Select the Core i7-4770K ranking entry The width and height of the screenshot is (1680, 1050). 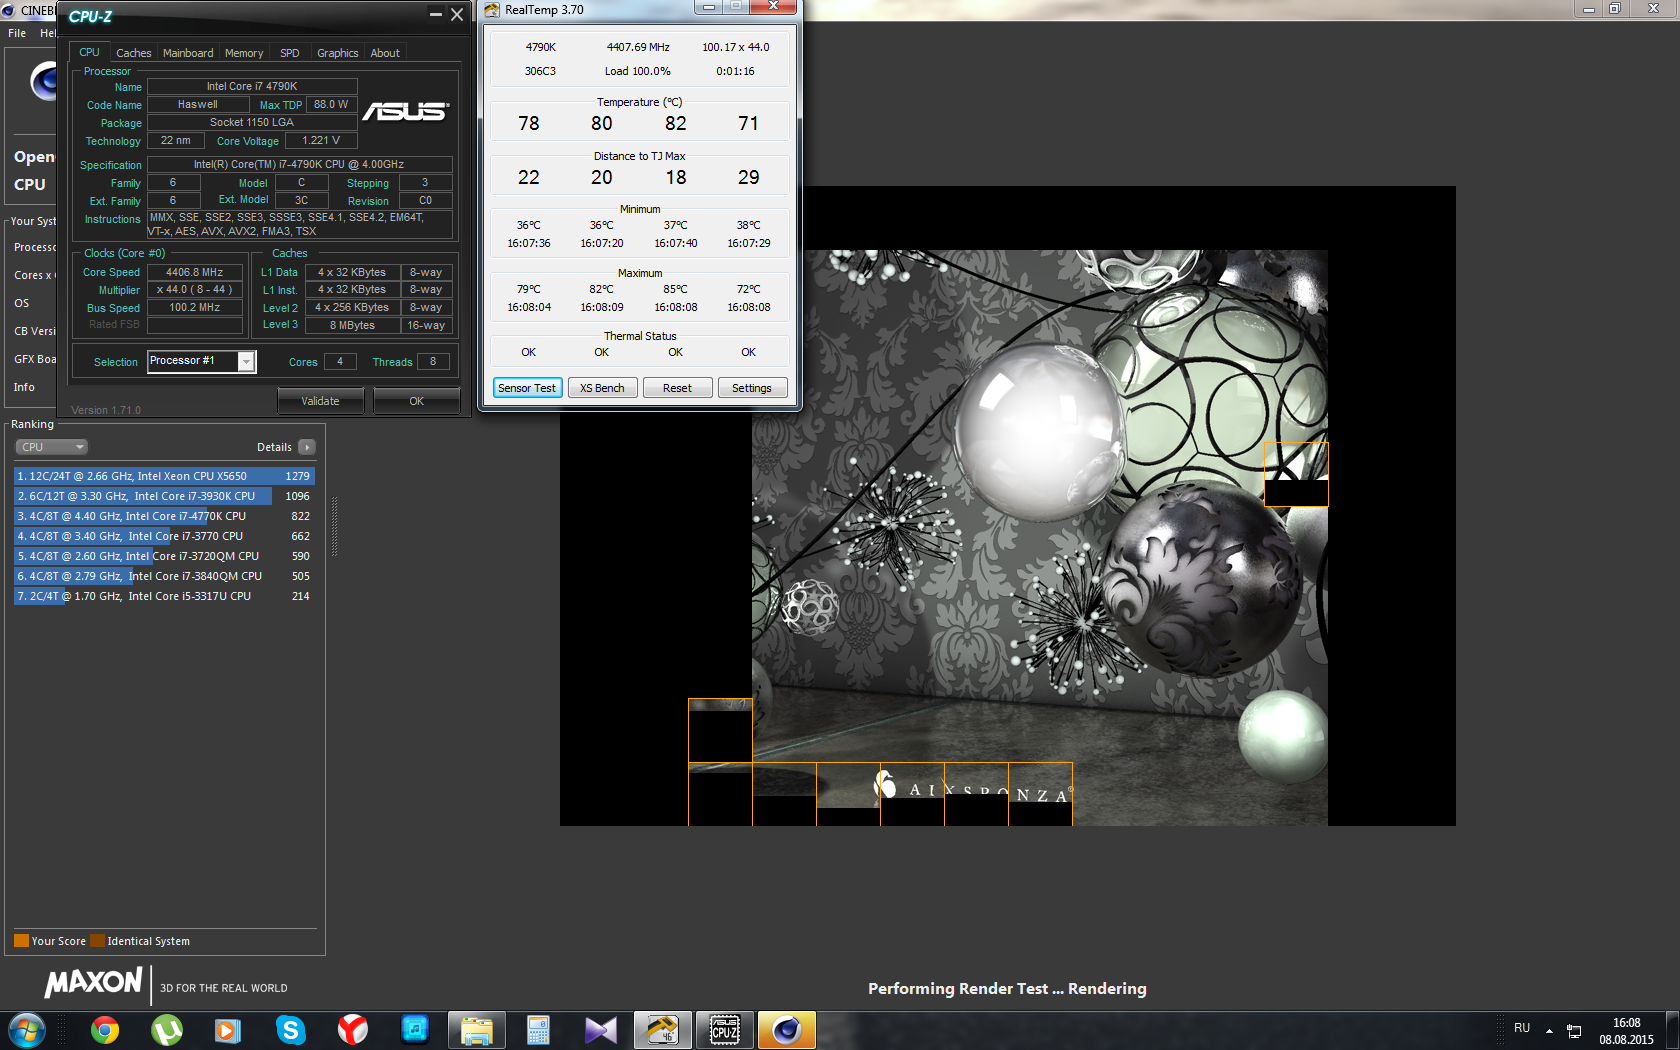164,516
